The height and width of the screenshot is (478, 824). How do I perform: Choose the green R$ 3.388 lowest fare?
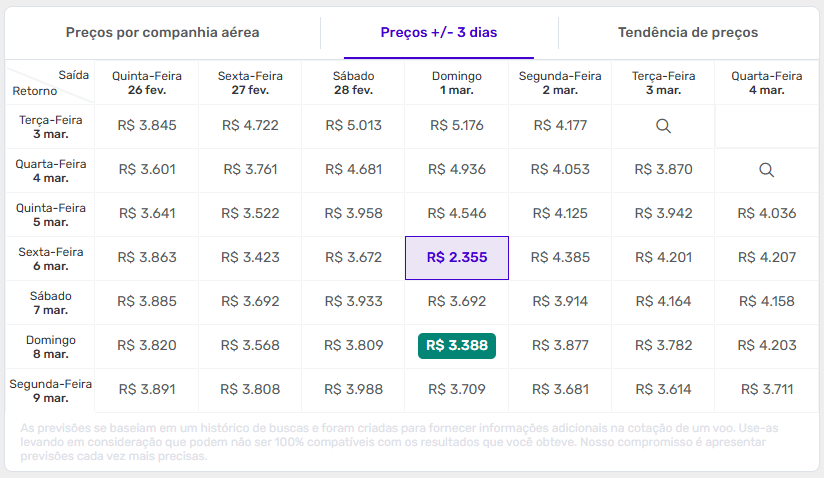tap(457, 346)
